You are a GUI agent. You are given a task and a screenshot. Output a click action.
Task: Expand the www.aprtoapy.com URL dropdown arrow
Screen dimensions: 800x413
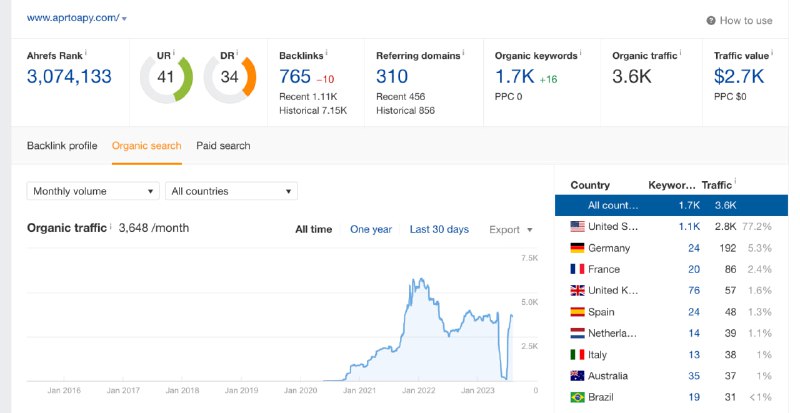[x=124, y=19]
